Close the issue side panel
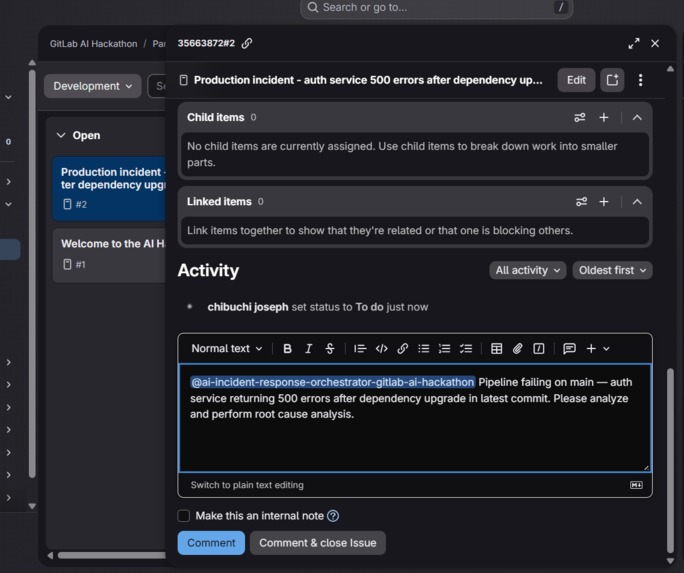684x573 pixels. click(x=655, y=44)
